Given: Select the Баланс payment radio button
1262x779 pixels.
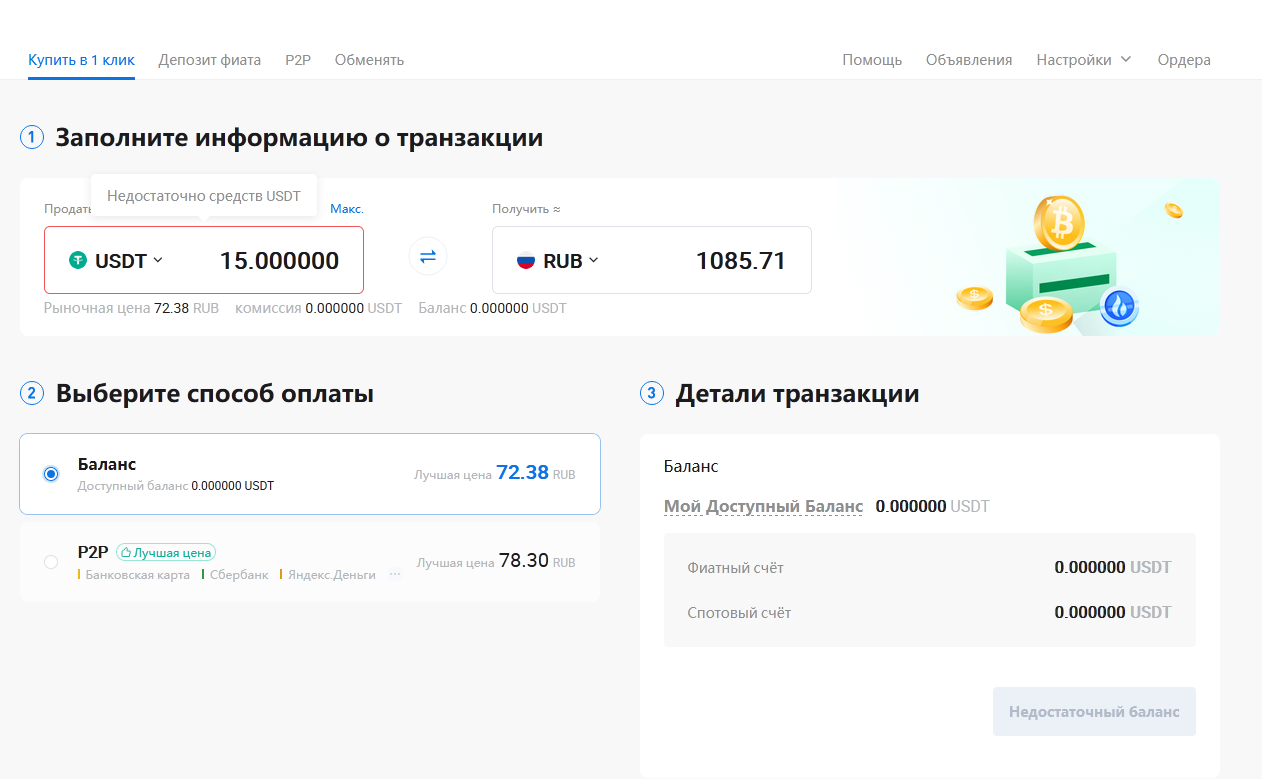Looking at the screenshot, I should [x=51, y=474].
